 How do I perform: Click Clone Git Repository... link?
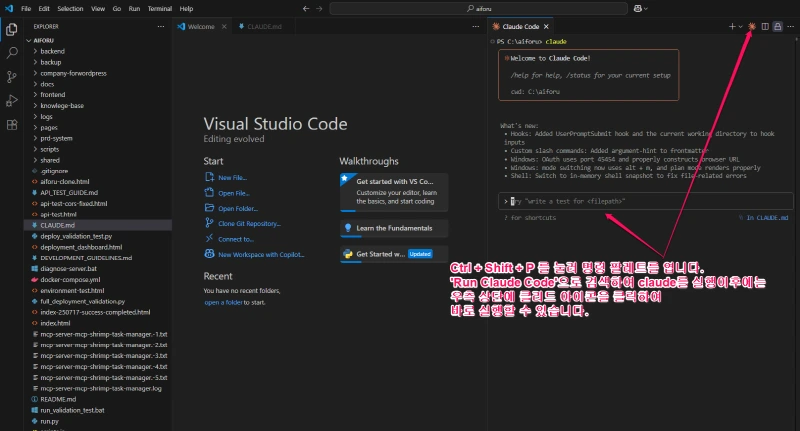pyautogui.click(x=249, y=223)
